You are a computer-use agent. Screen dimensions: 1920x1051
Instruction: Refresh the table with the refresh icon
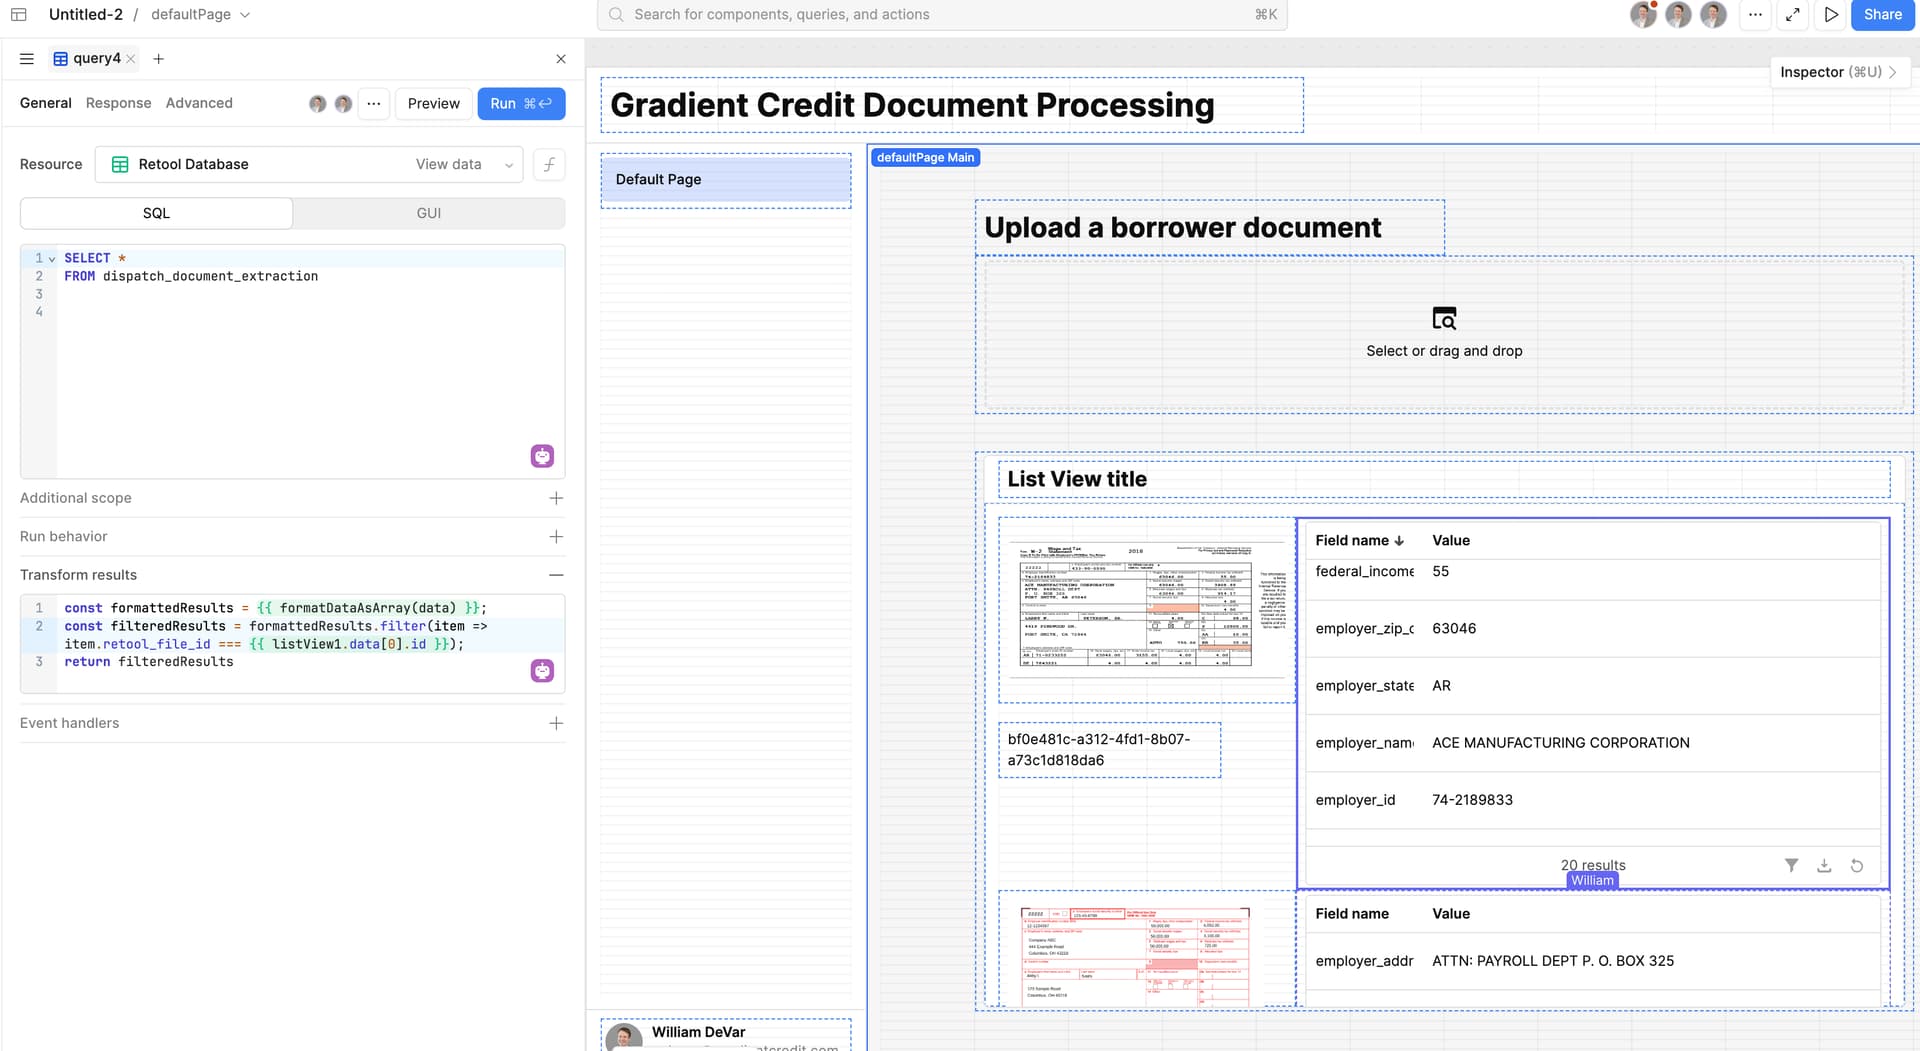[x=1856, y=865]
